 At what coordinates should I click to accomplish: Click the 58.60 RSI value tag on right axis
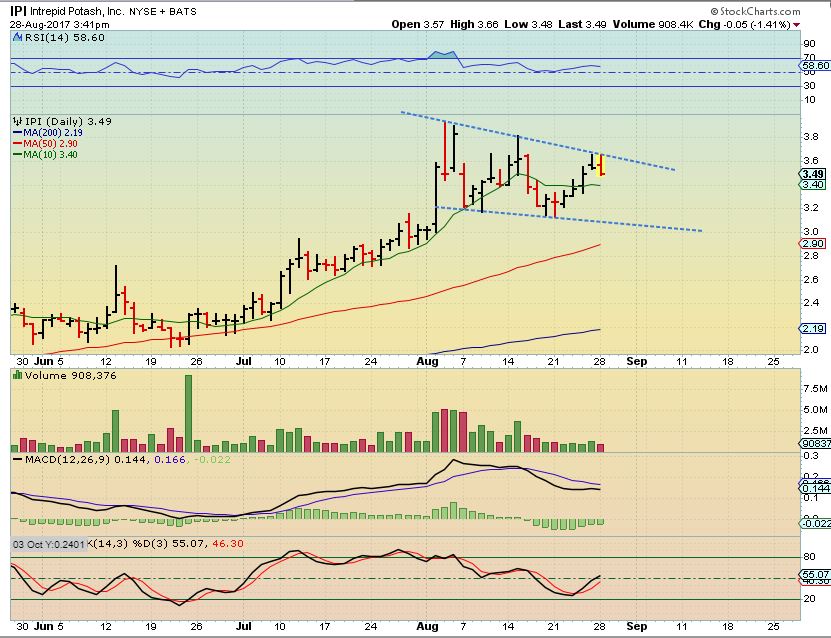click(x=815, y=66)
